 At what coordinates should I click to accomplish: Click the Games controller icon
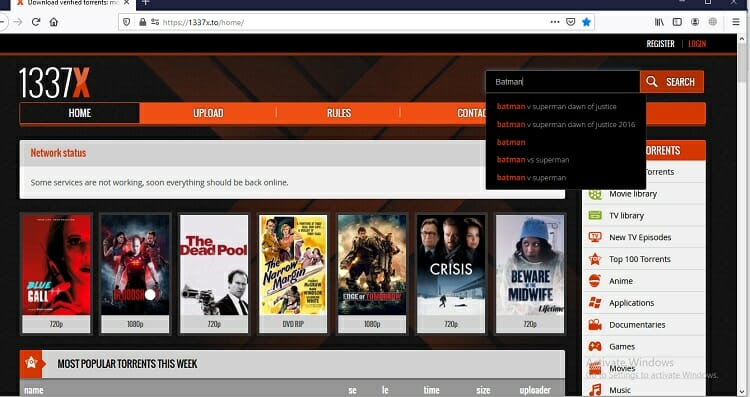pyautogui.click(x=595, y=346)
